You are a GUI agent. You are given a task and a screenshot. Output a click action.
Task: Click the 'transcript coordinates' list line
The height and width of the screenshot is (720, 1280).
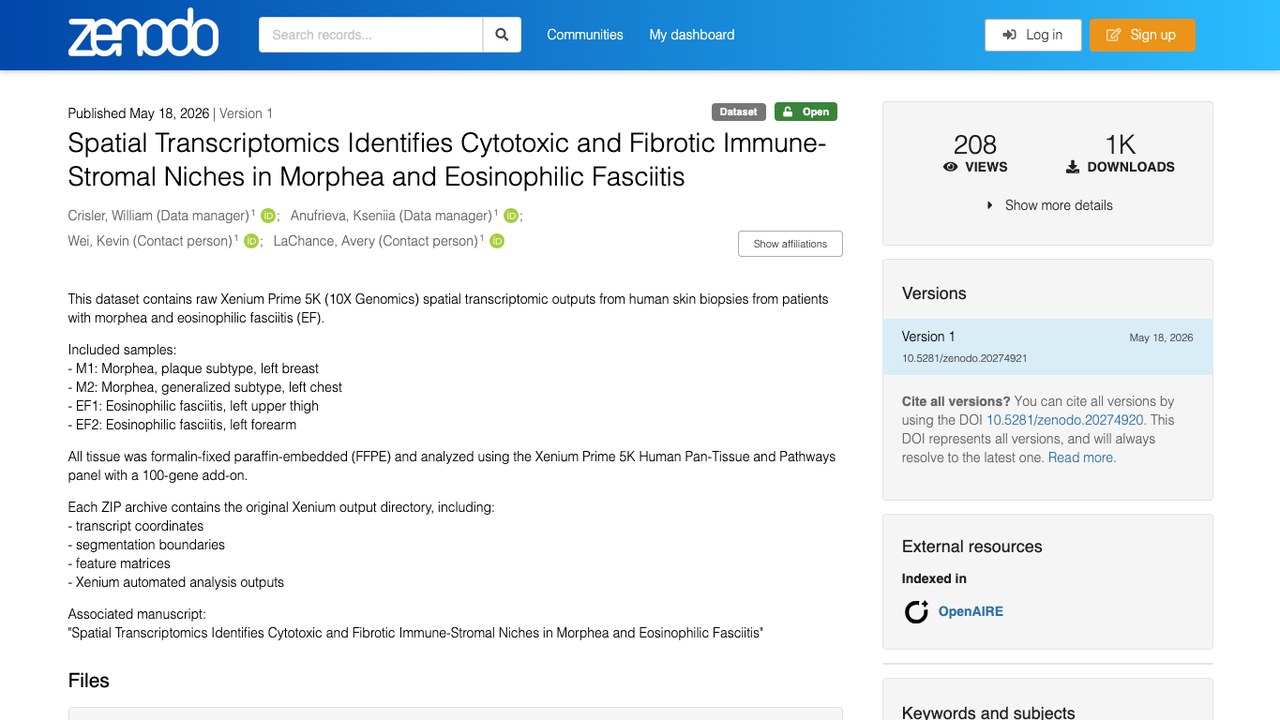(x=136, y=526)
